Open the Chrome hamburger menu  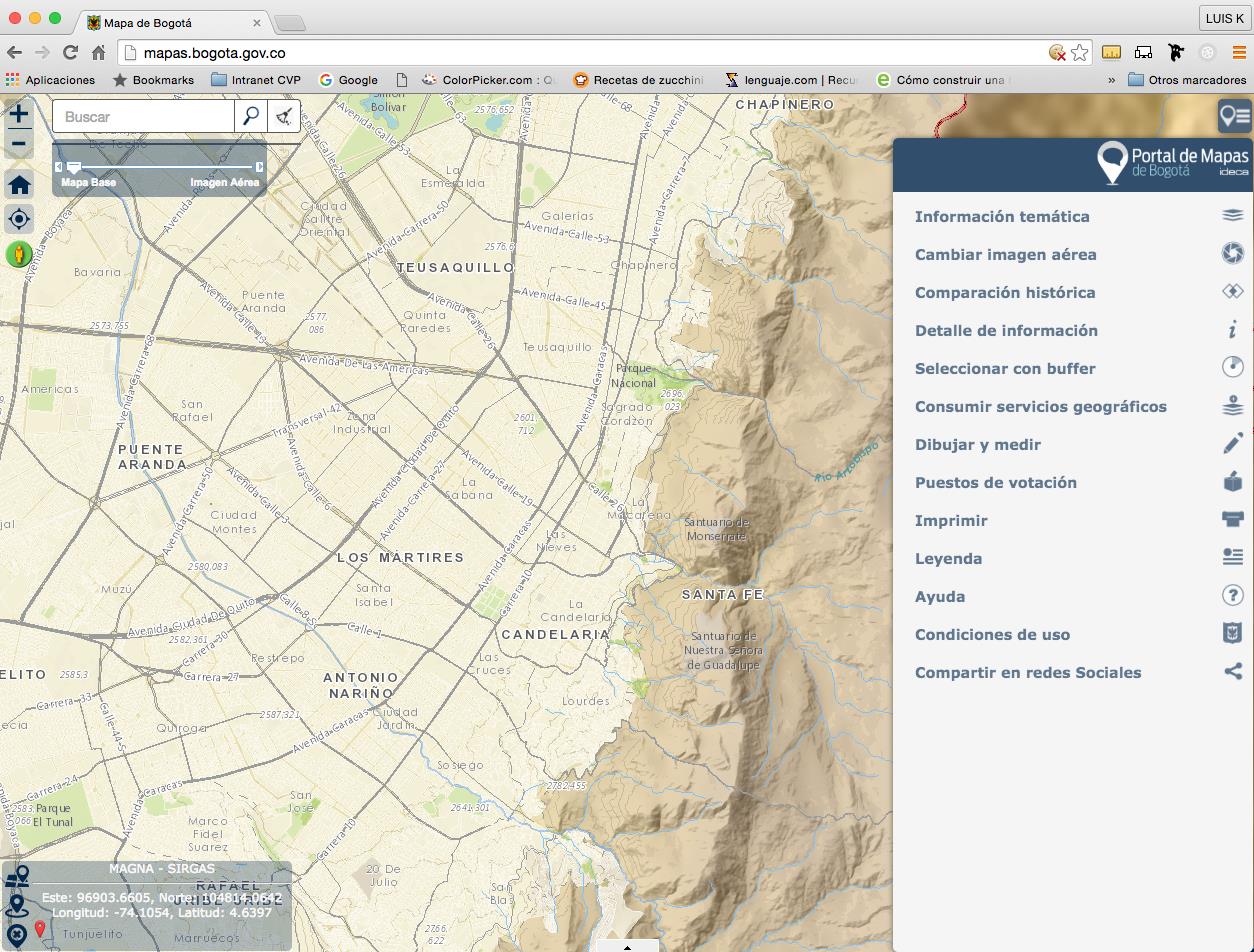(1239, 52)
